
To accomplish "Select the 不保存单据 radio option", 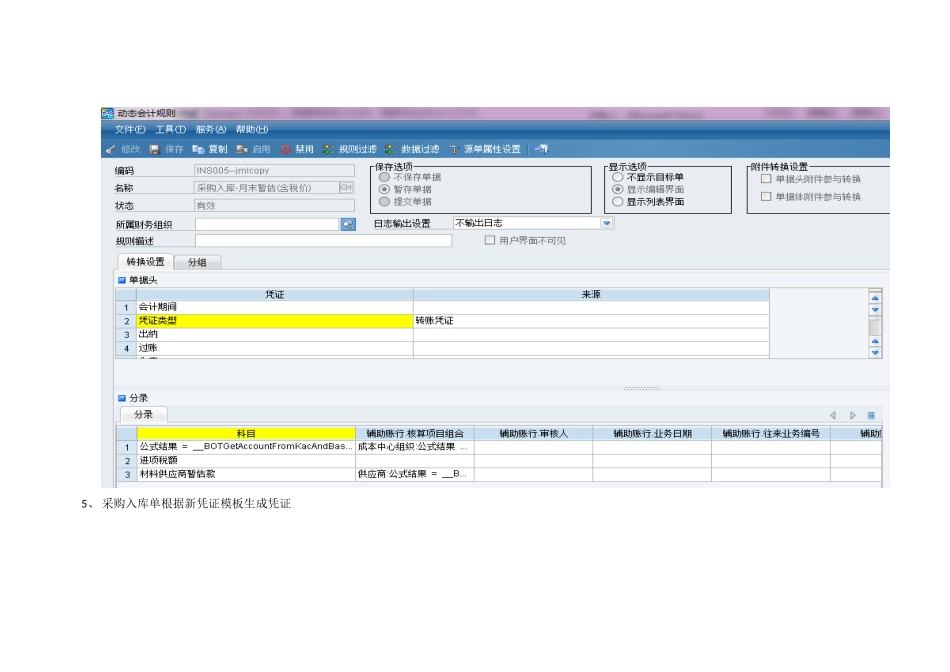I will (x=384, y=177).
